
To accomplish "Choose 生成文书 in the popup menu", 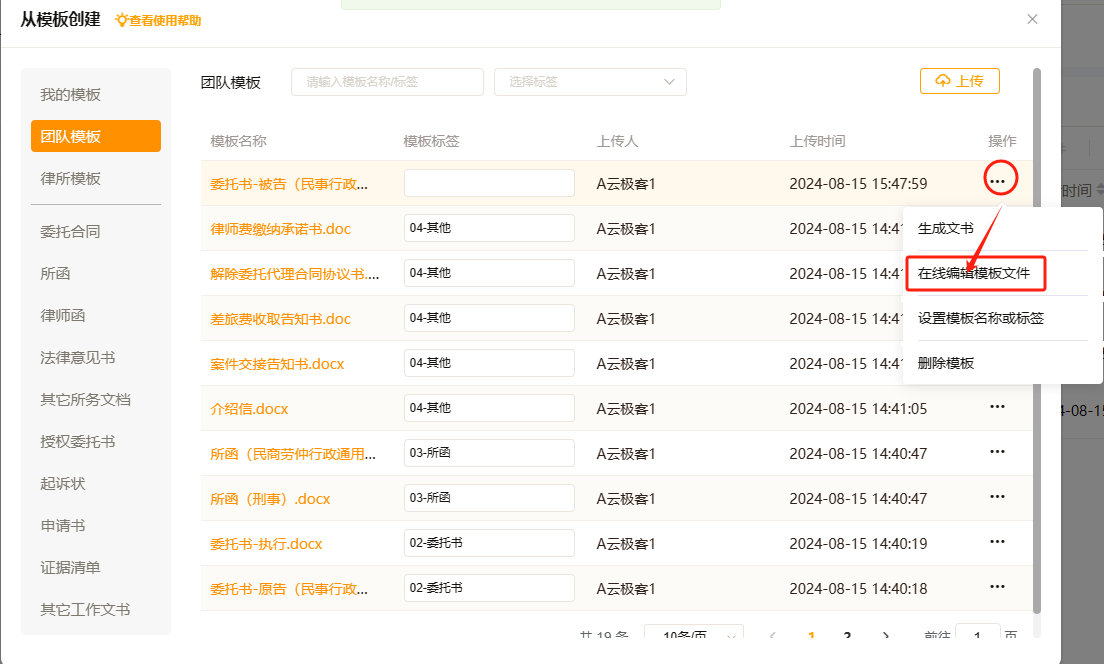I will pyautogui.click(x=945, y=228).
